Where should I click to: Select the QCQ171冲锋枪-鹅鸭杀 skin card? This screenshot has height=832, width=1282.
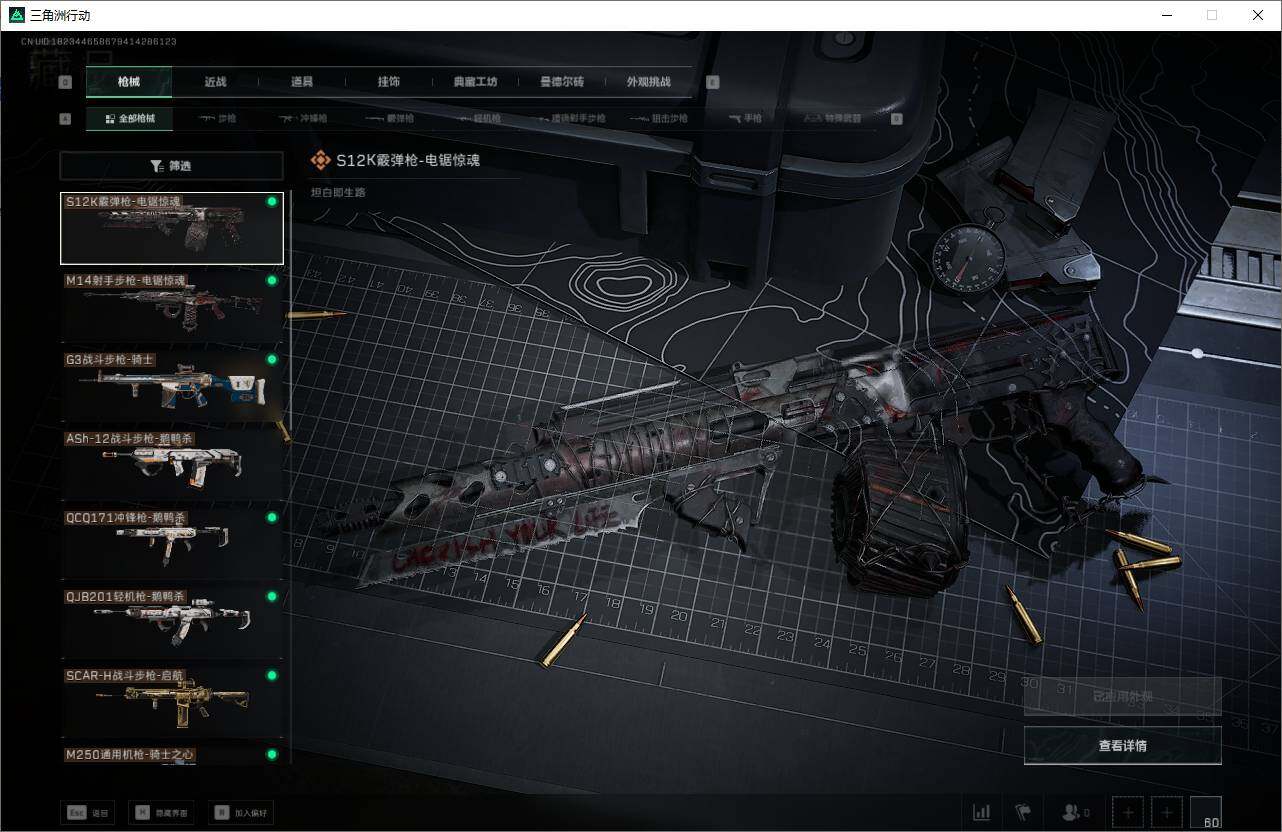(172, 544)
